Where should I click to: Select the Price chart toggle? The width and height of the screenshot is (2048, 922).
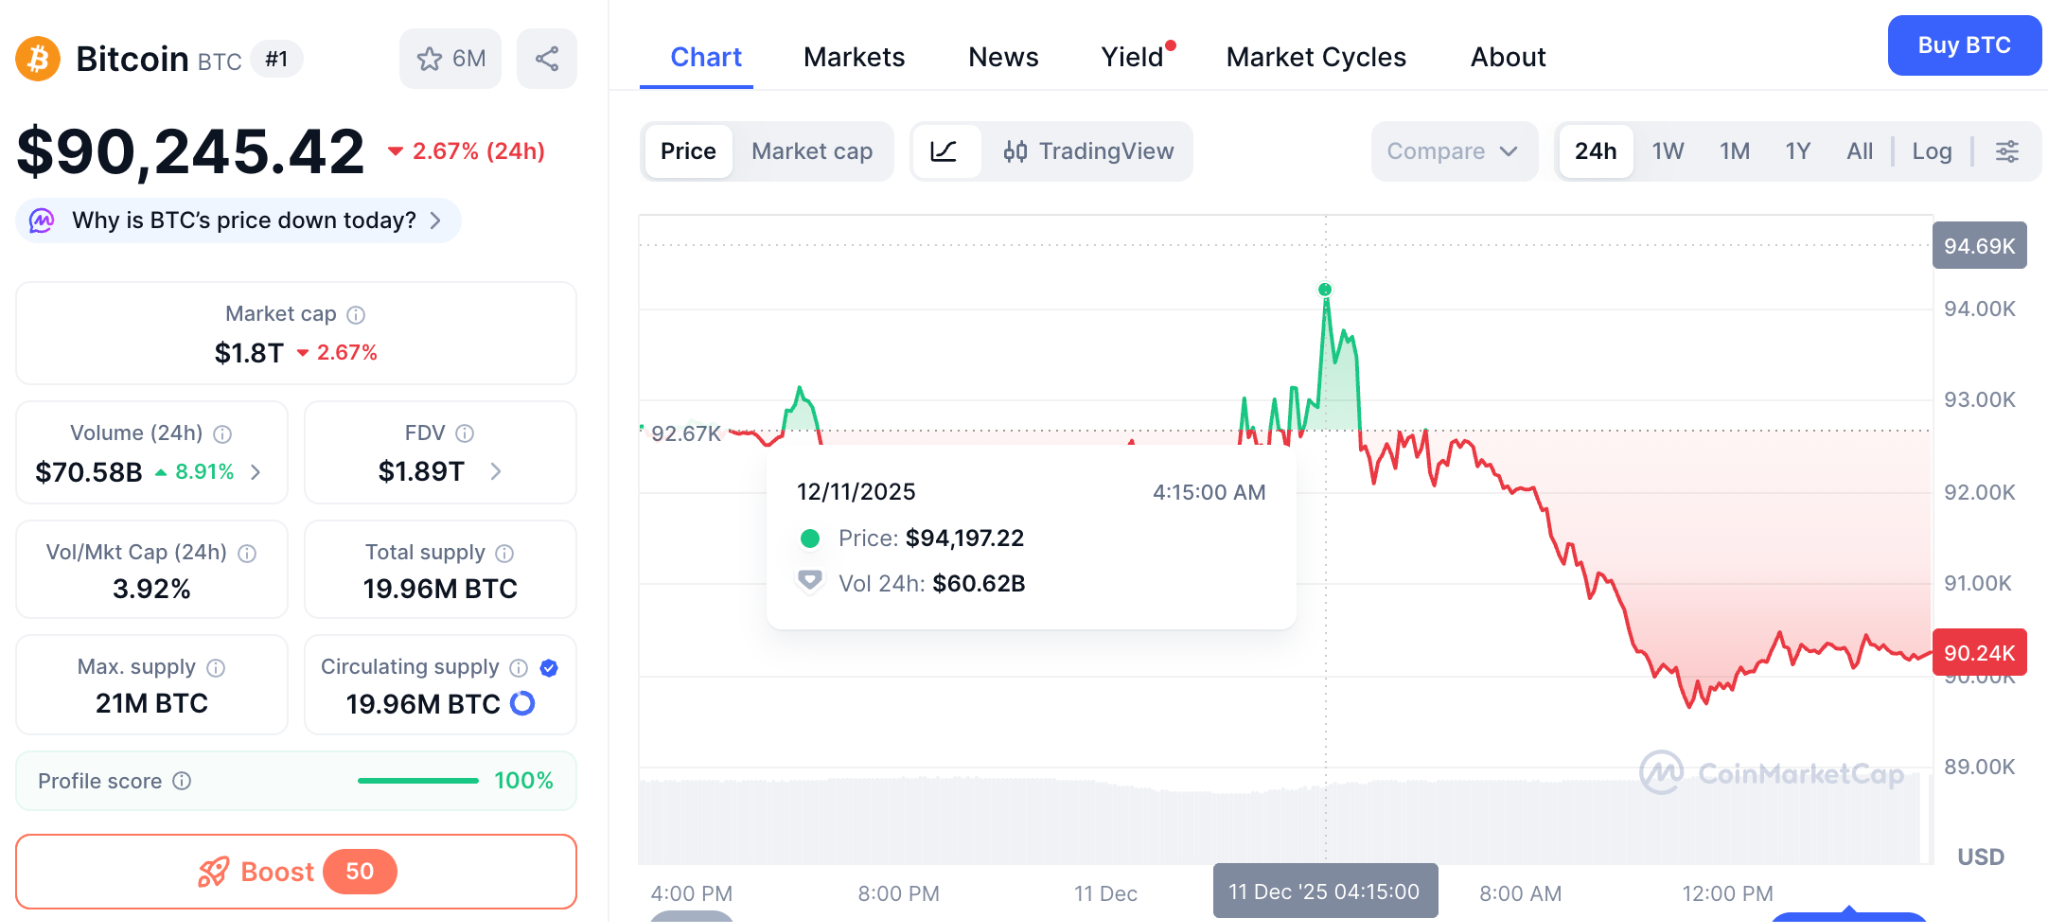[688, 151]
